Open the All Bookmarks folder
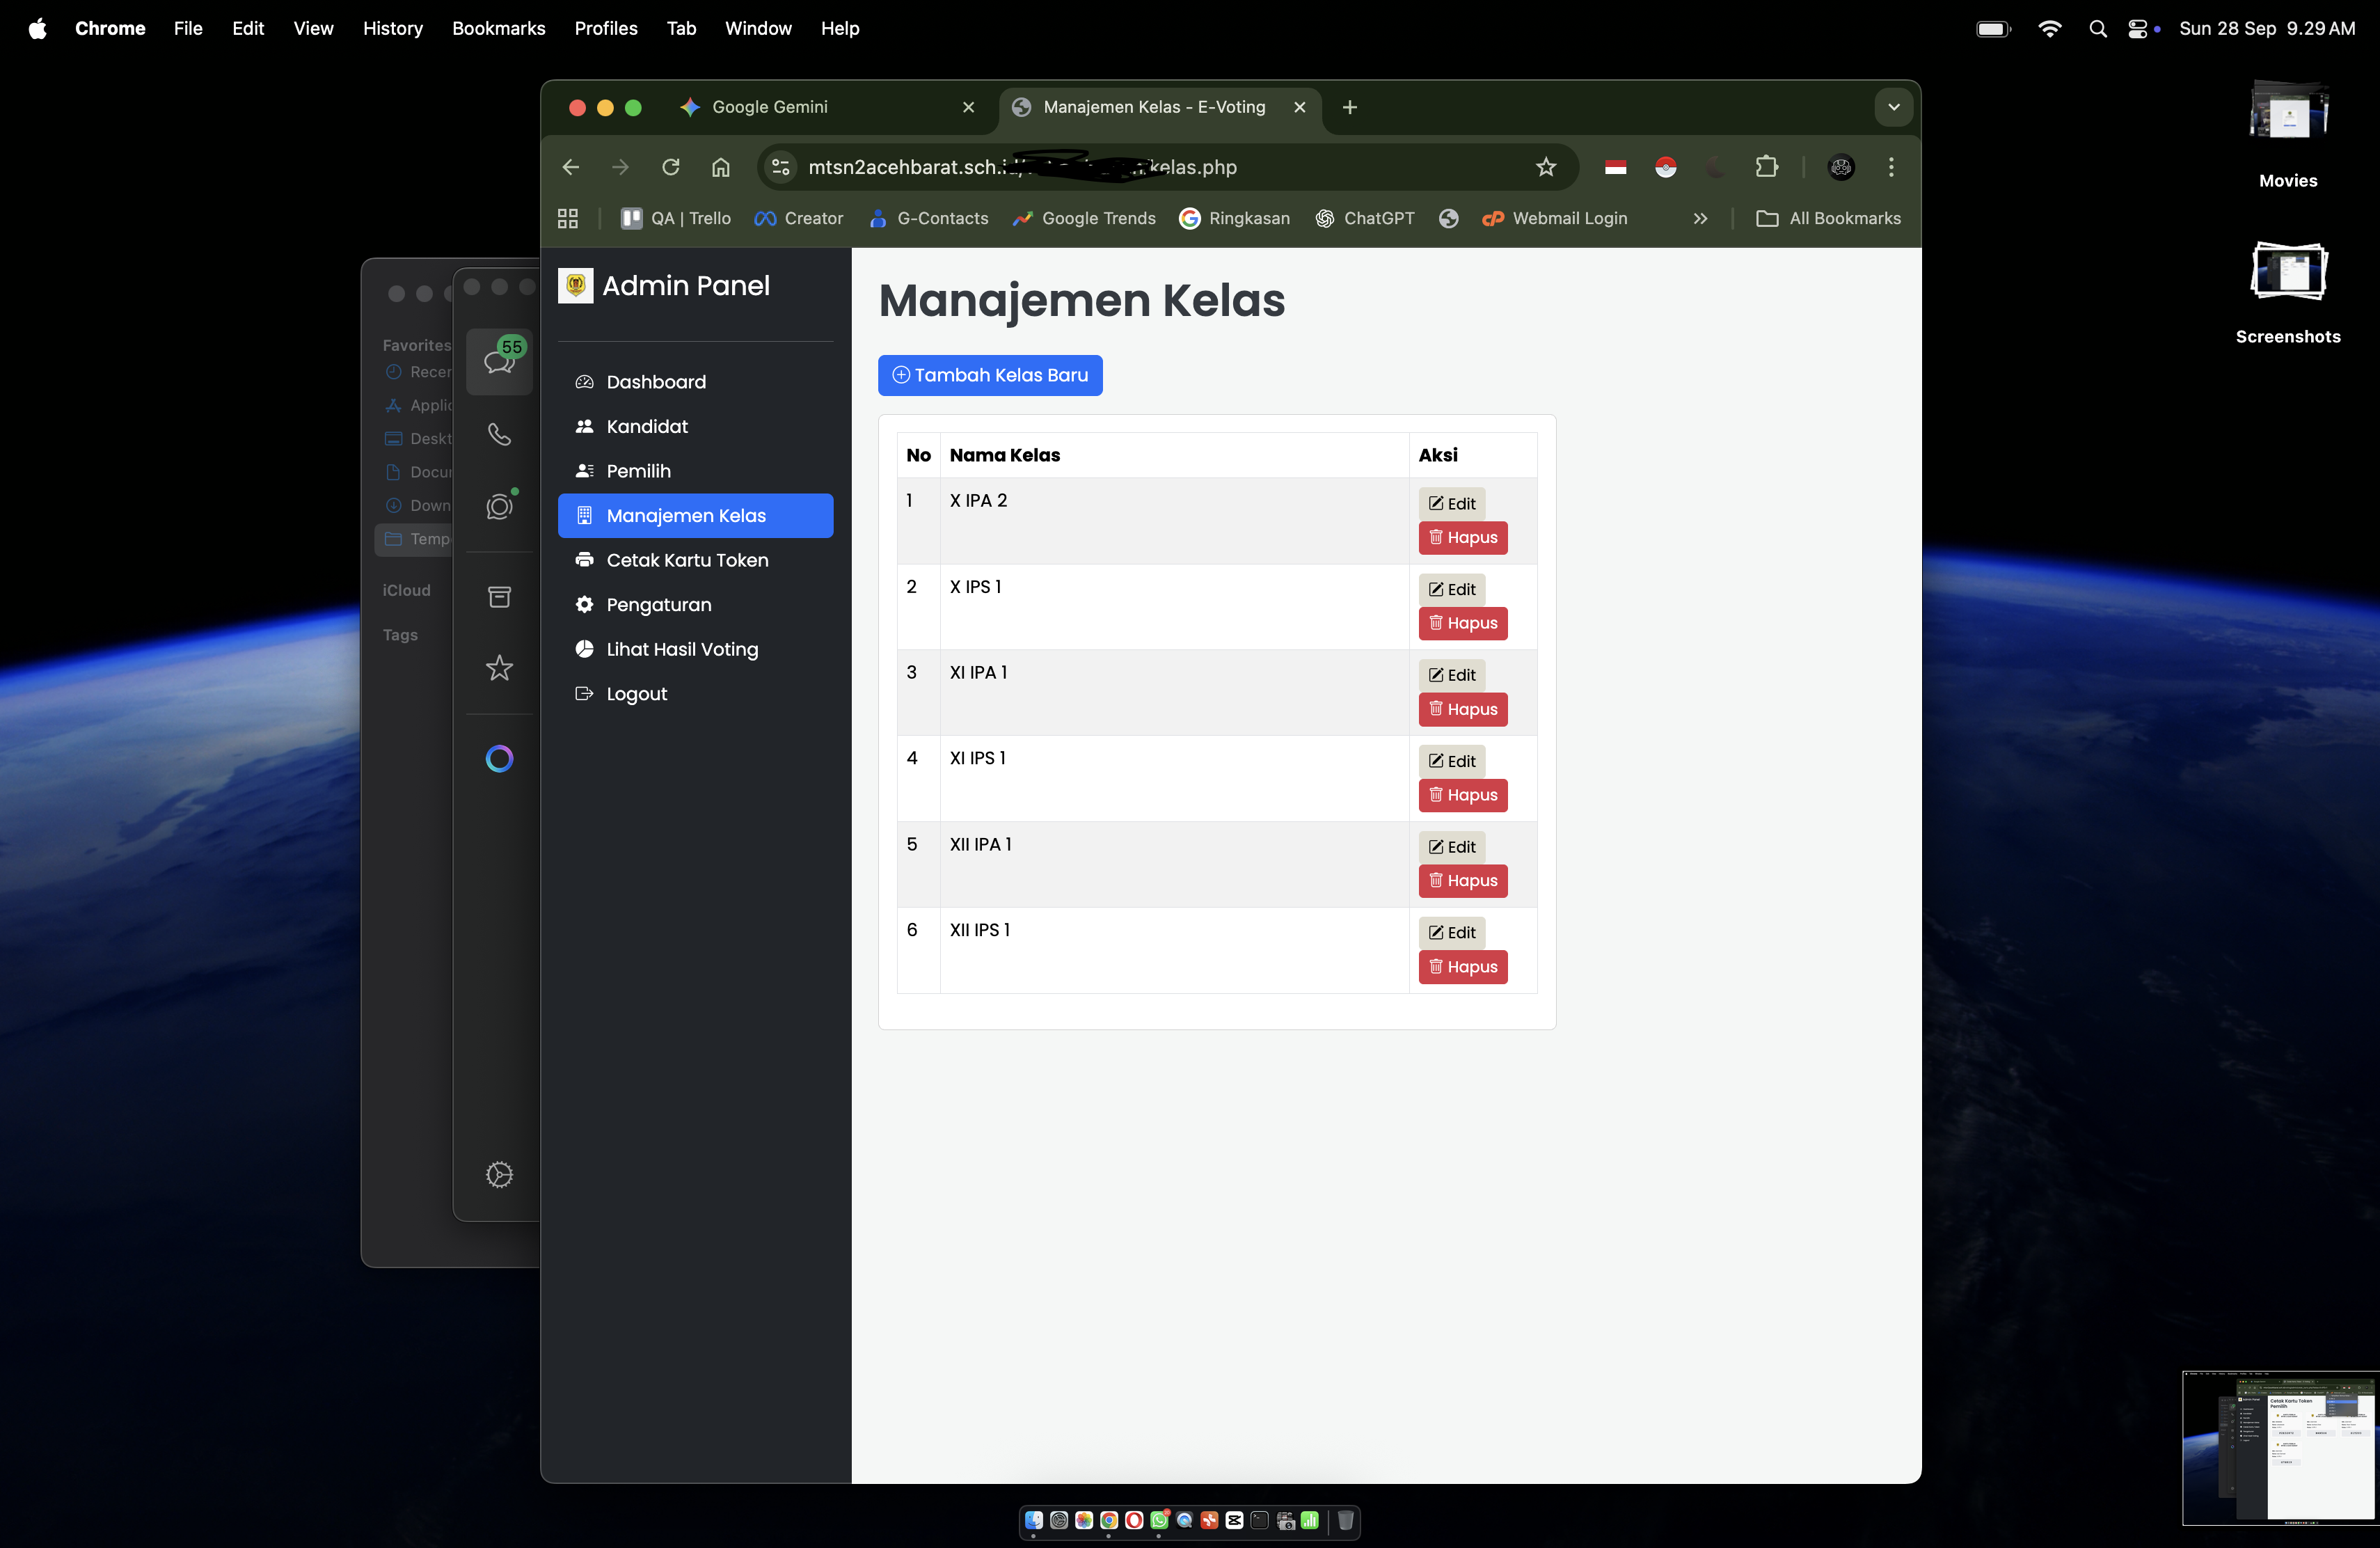 (1829, 218)
